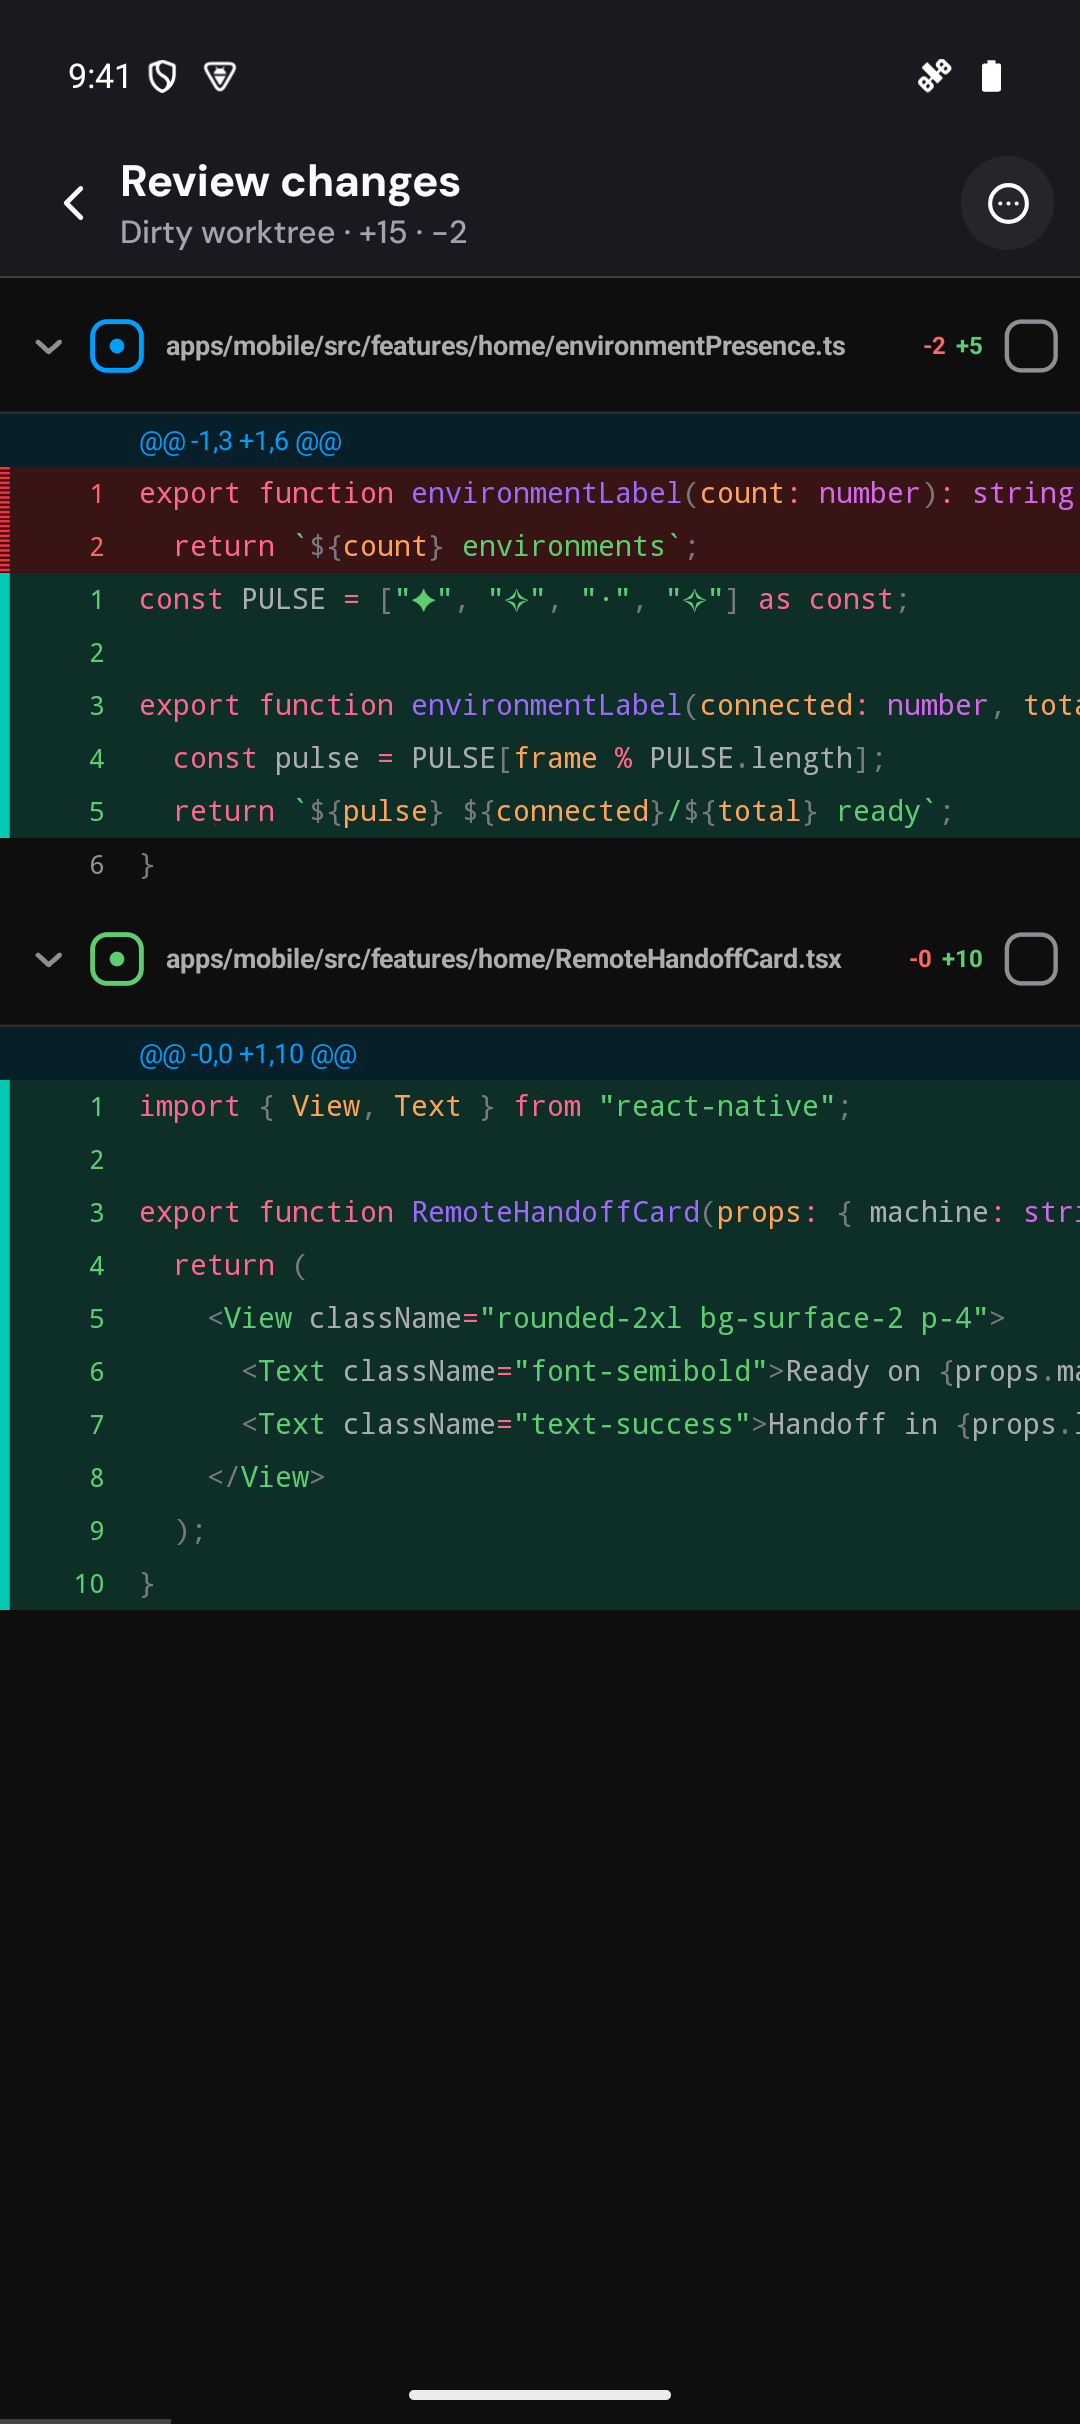Select removed line with environmentLabel(count: number)
The image size is (1080, 2424).
pos(540,493)
